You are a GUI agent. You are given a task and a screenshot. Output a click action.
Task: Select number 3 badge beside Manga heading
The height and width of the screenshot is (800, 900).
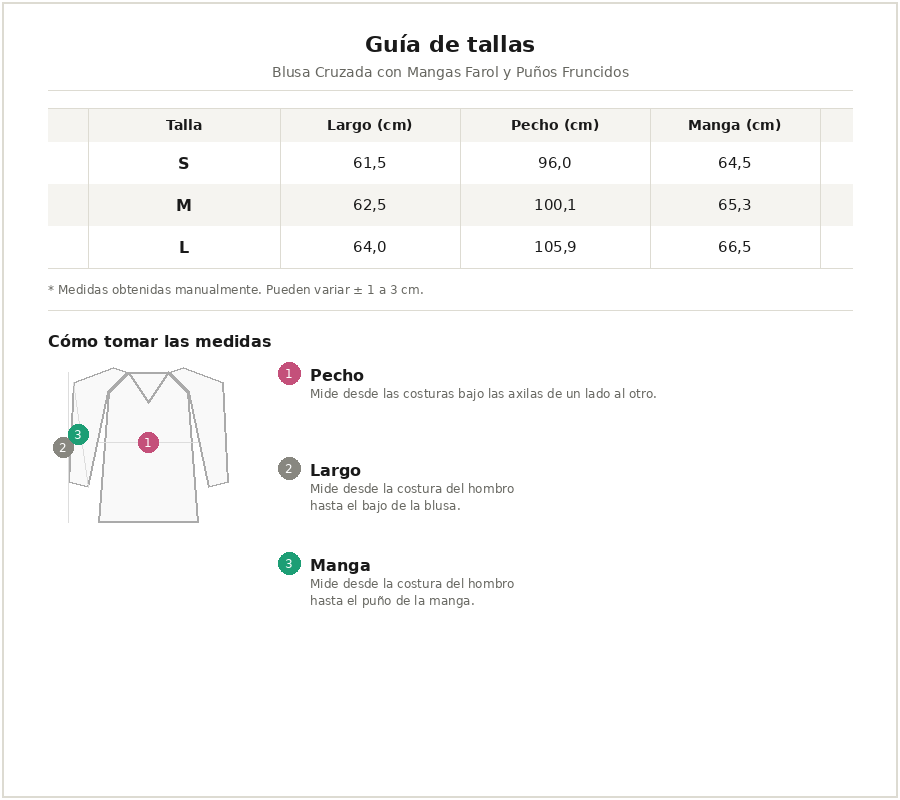289,563
